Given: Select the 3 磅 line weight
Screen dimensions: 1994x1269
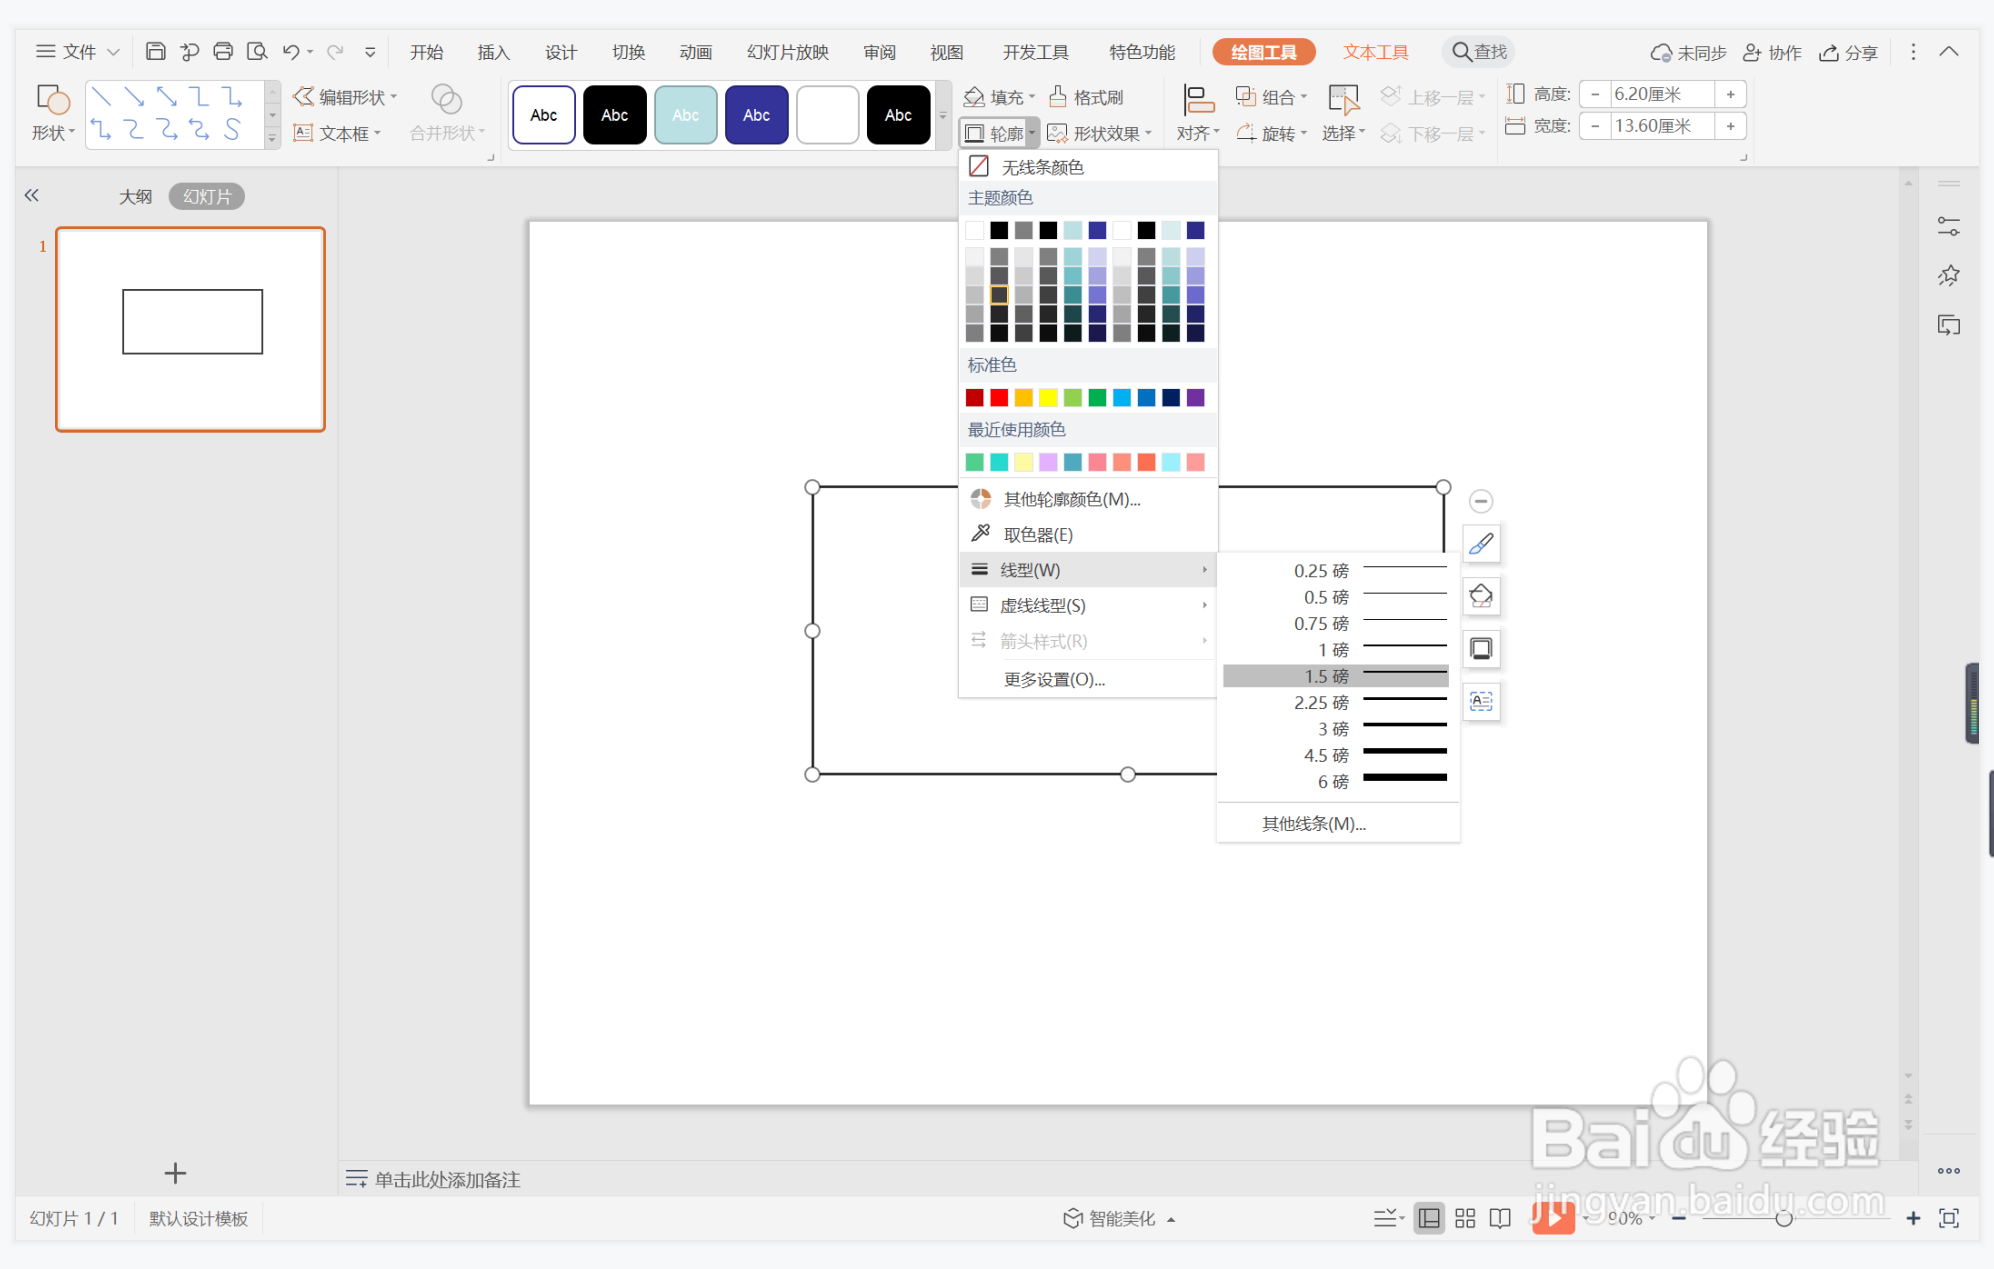Looking at the screenshot, I should point(1336,729).
